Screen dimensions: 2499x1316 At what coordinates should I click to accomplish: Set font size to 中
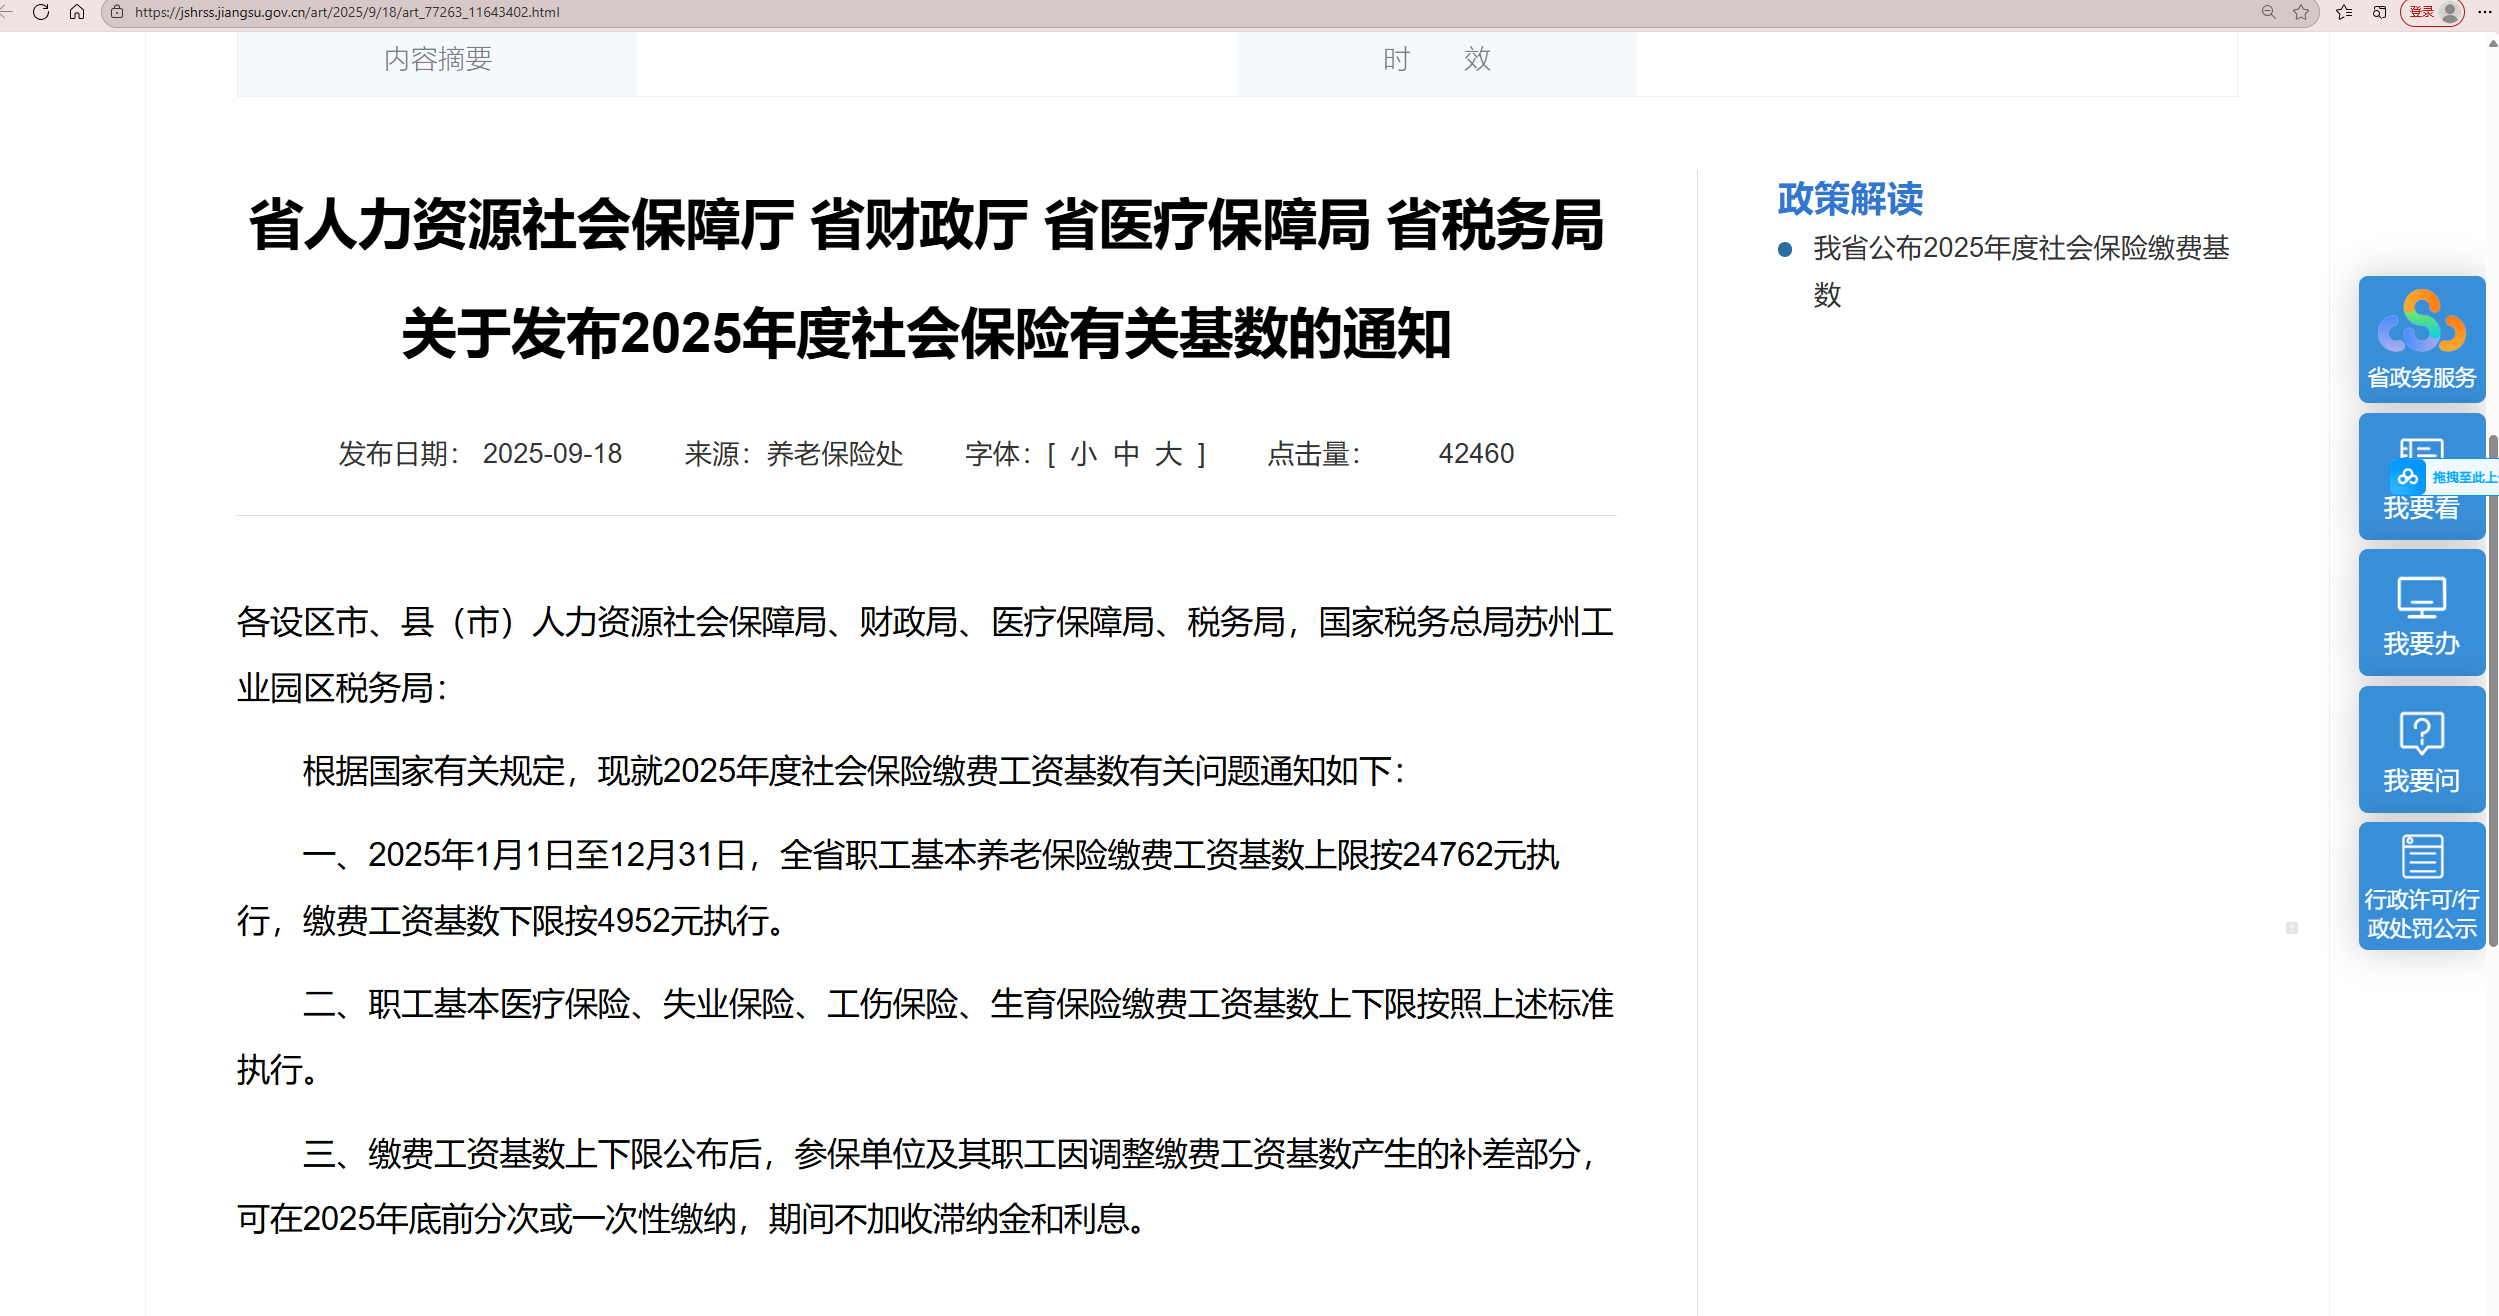1126,454
